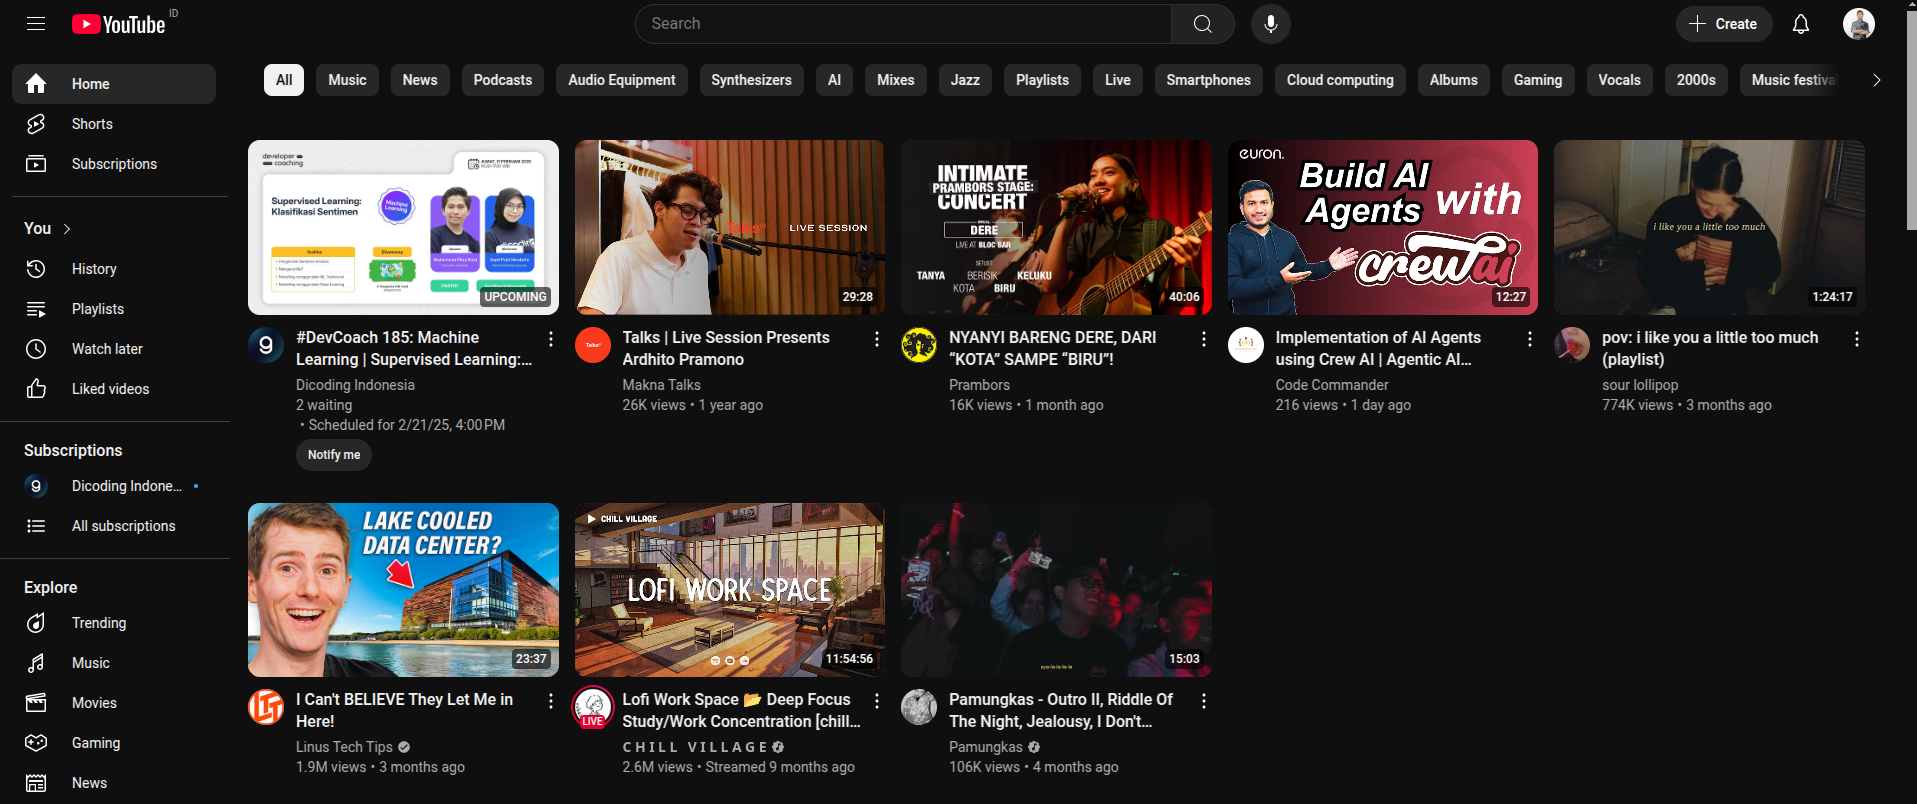Image resolution: width=1917 pixels, height=804 pixels.
Task: Open Pamungkas channel avatar
Action: click(919, 708)
